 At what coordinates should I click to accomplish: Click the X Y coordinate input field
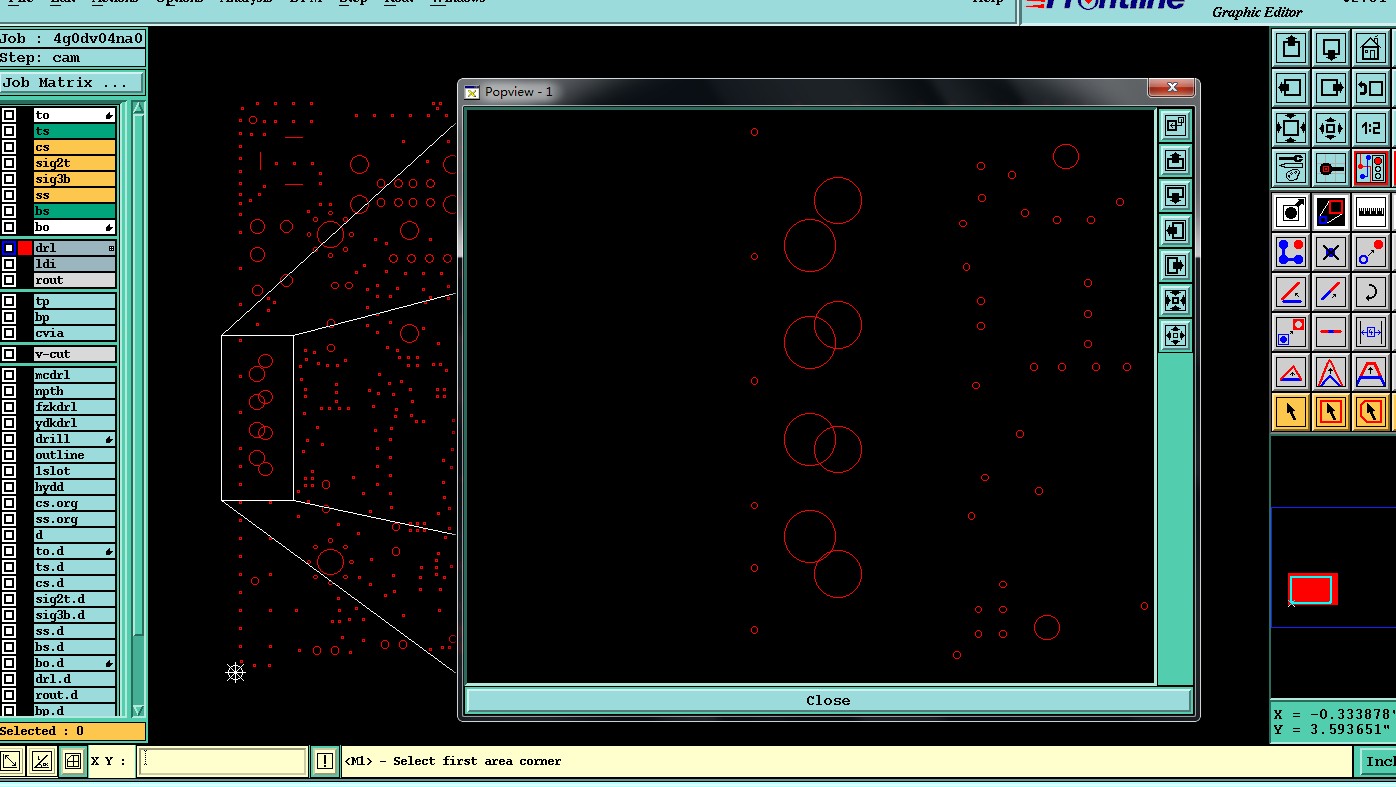coord(222,761)
